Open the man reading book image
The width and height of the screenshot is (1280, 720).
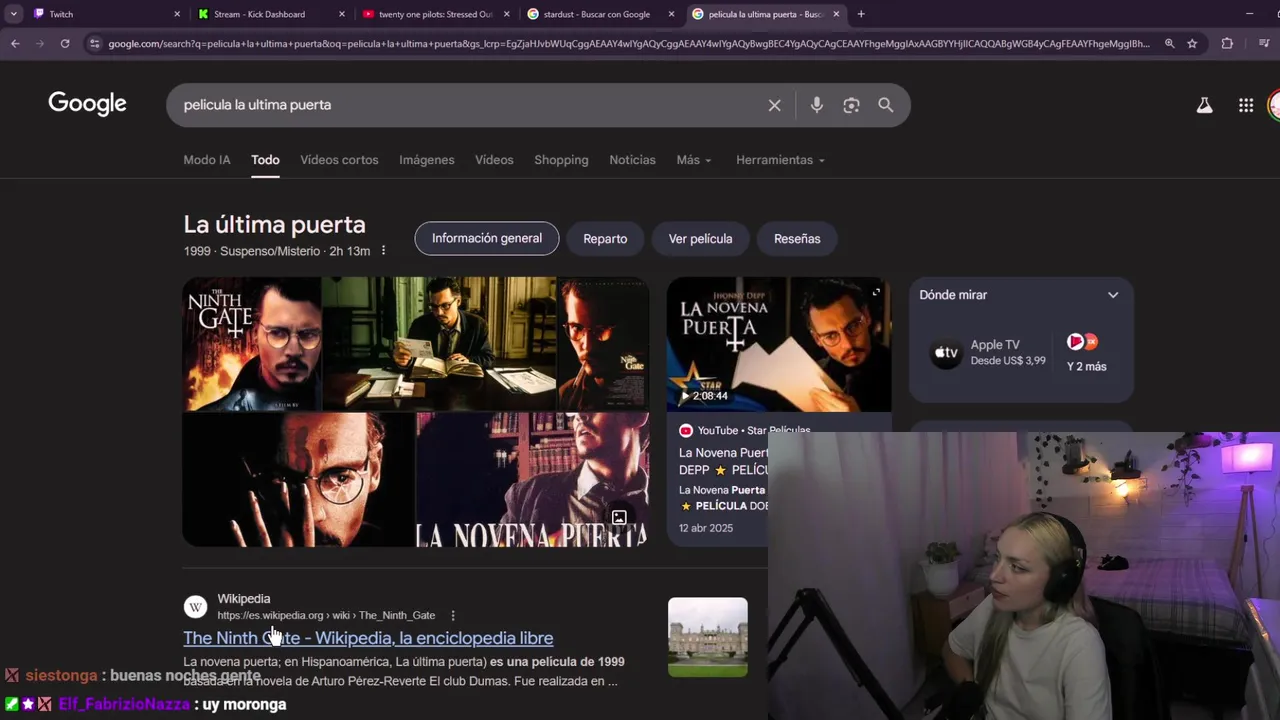click(440, 344)
